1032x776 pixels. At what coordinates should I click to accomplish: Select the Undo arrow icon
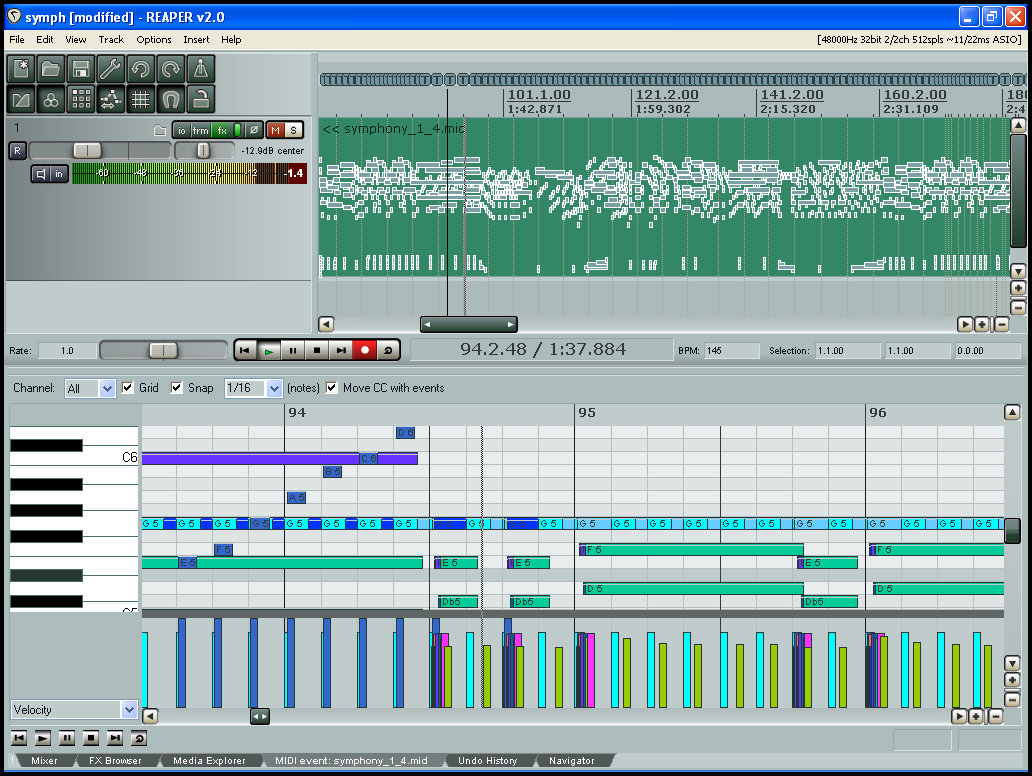(x=141, y=68)
